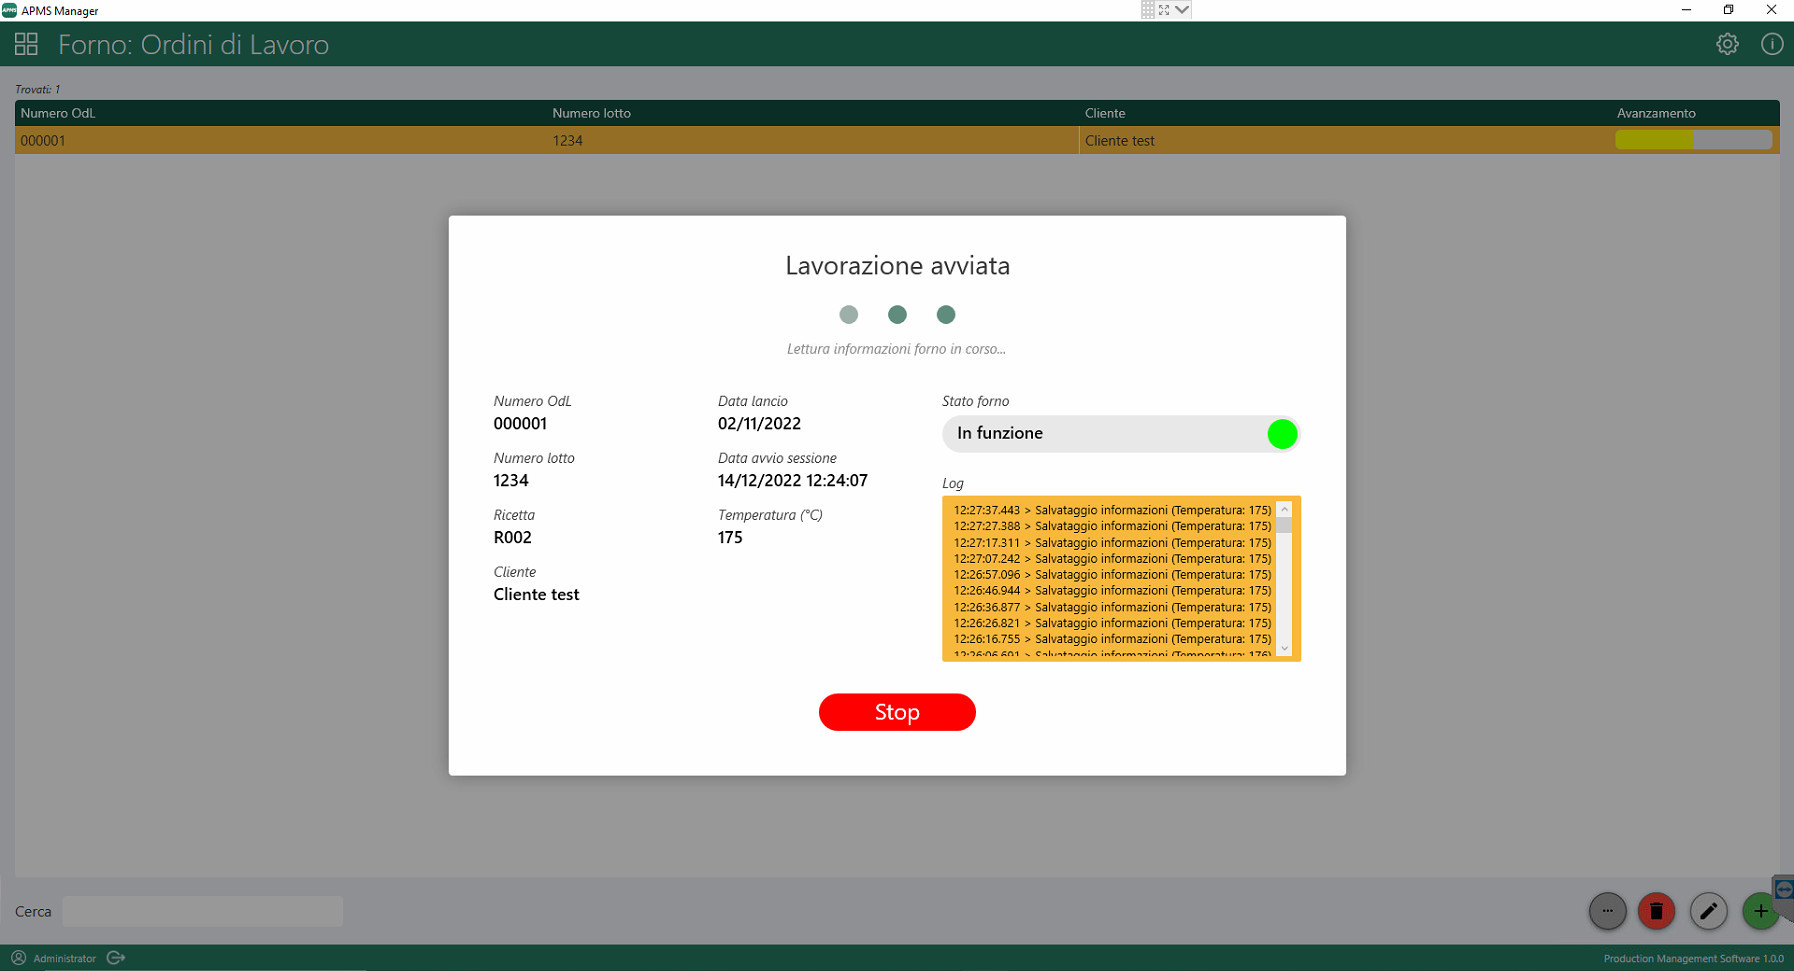The width and height of the screenshot is (1794, 971).
Task: Open the three-dots more options button
Action: 1607,911
